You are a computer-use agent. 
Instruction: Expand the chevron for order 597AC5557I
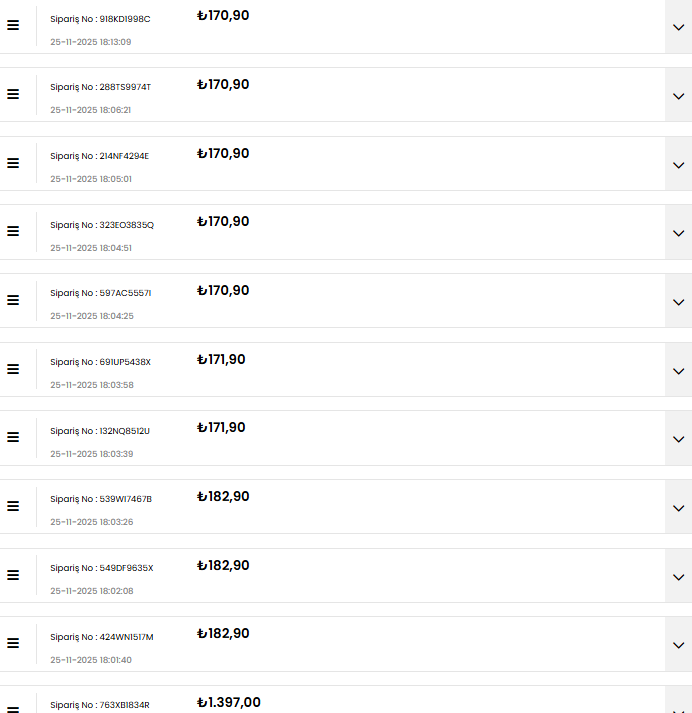click(x=678, y=302)
